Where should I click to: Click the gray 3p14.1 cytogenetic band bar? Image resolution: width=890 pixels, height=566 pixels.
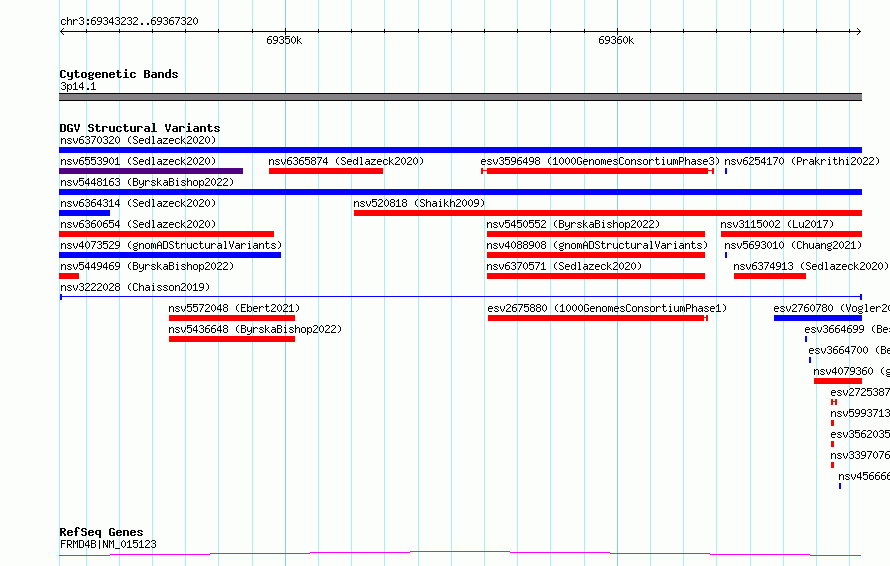tap(460, 97)
